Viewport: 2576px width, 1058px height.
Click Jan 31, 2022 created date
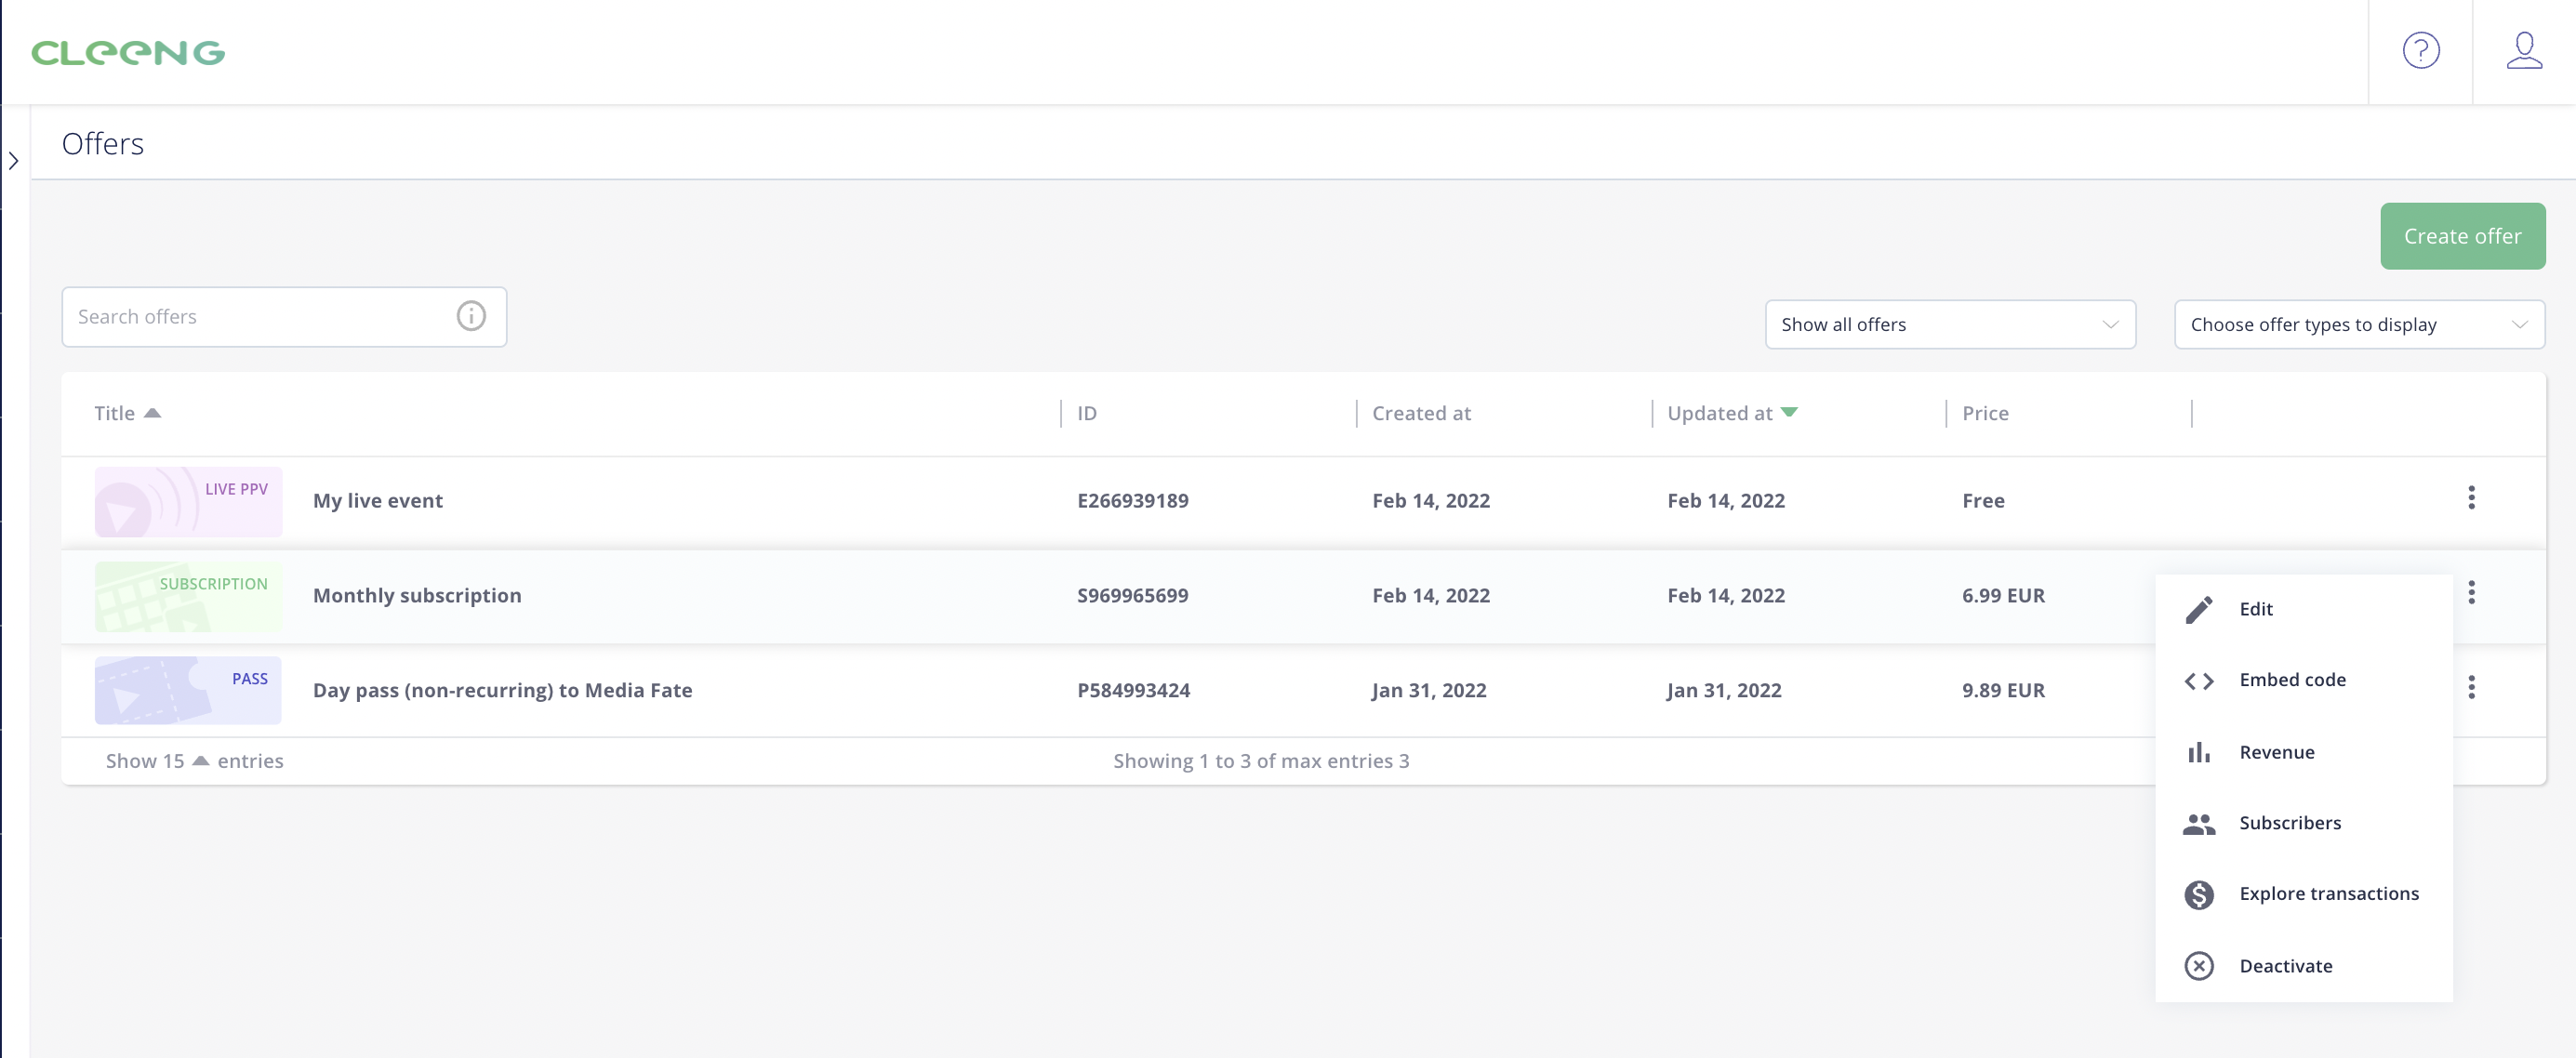pyautogui.click(x=1429, y=690)
